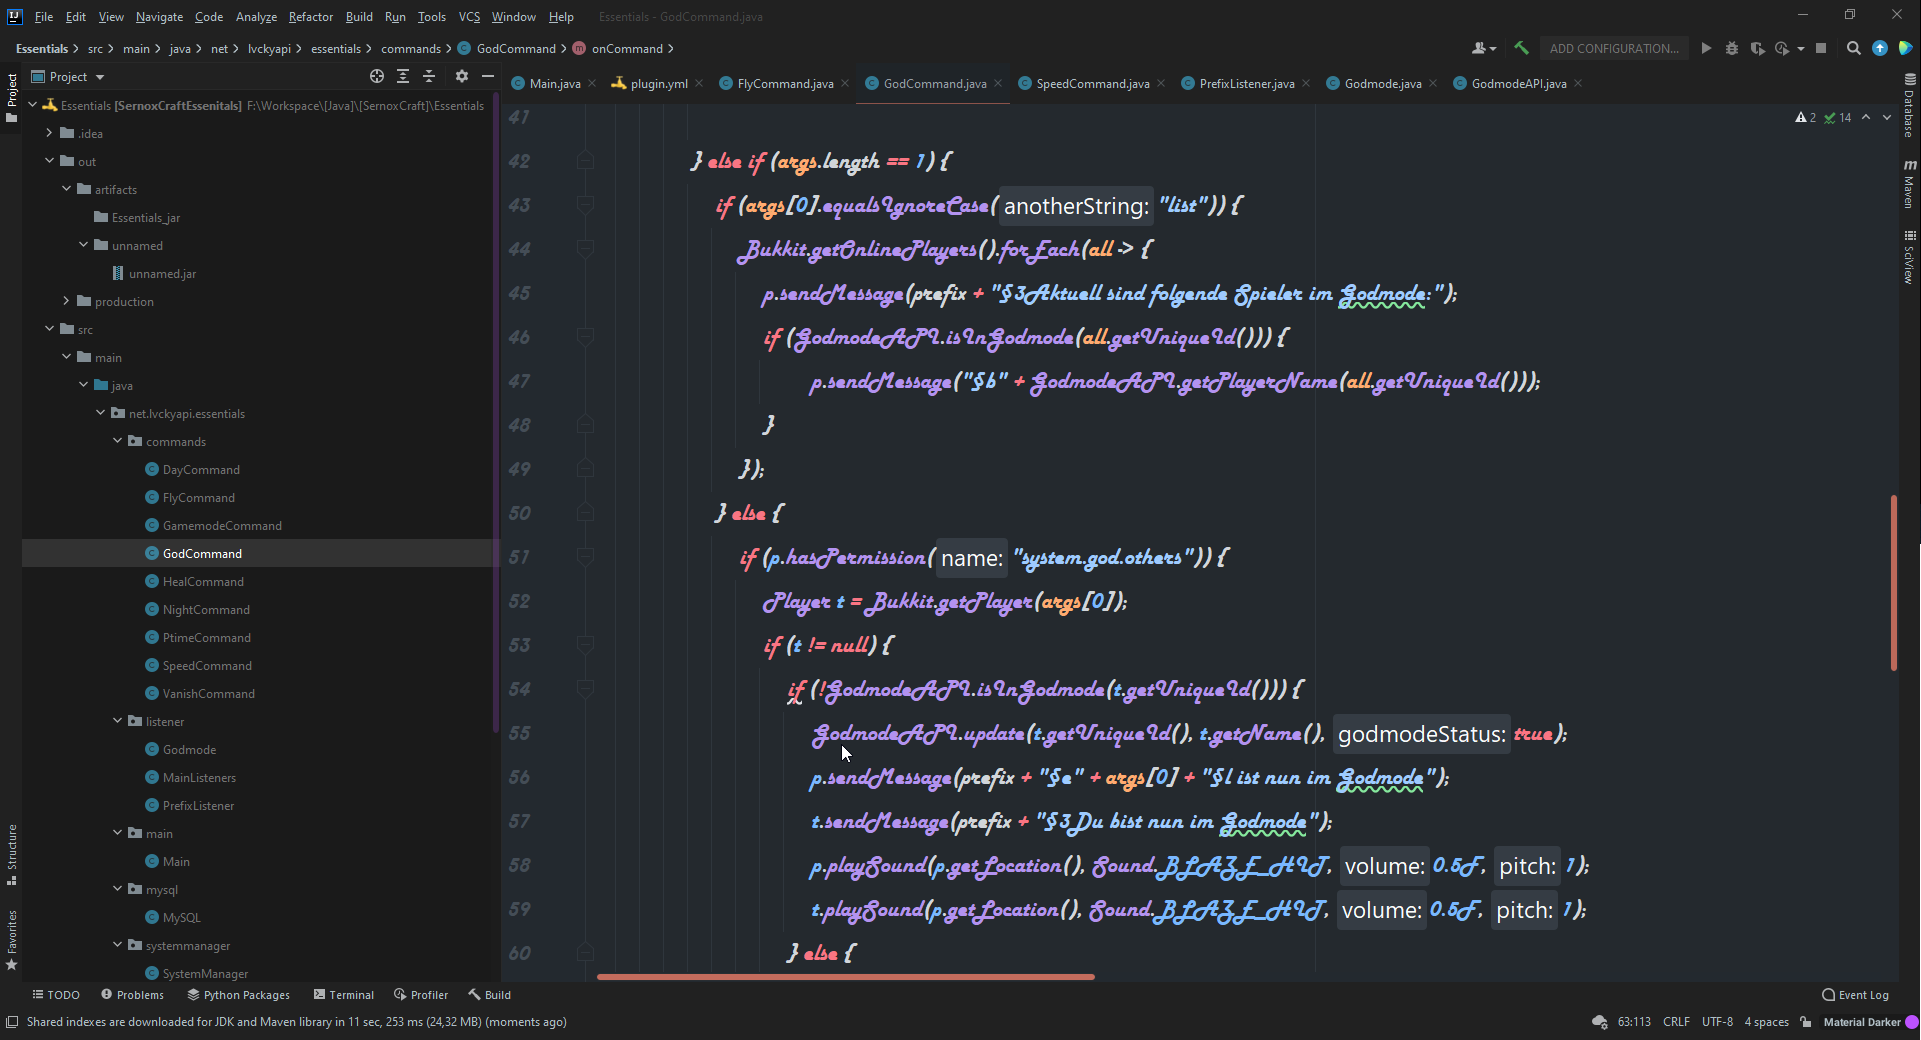Image resolution: width=1921 pixels, height=1040 pixels.
Task: Open the Refactor menu
Action: pos(310,17)
